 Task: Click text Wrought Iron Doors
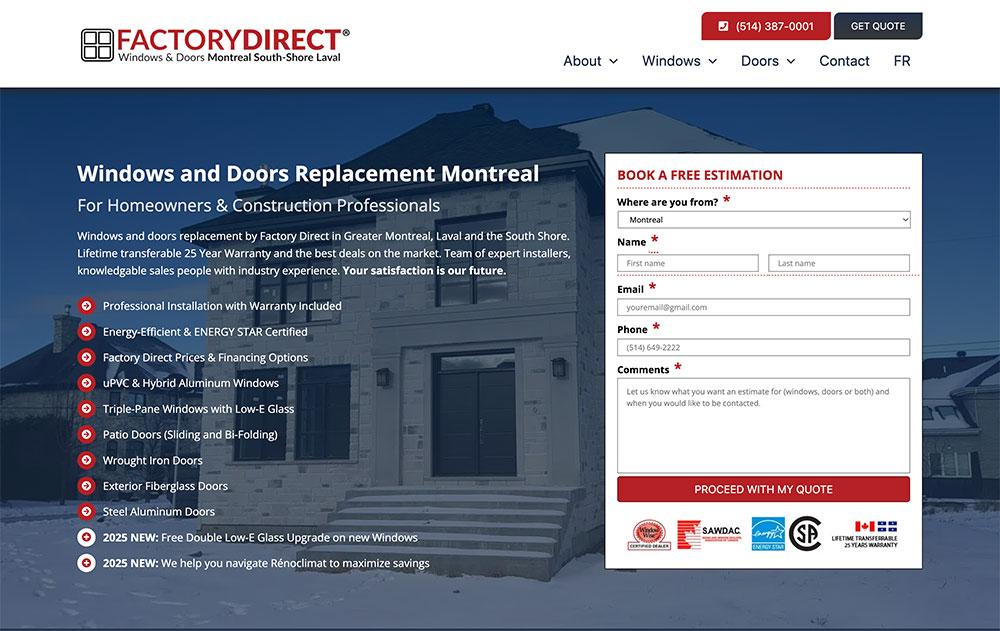pyautogui.click(x=152, y=460)
